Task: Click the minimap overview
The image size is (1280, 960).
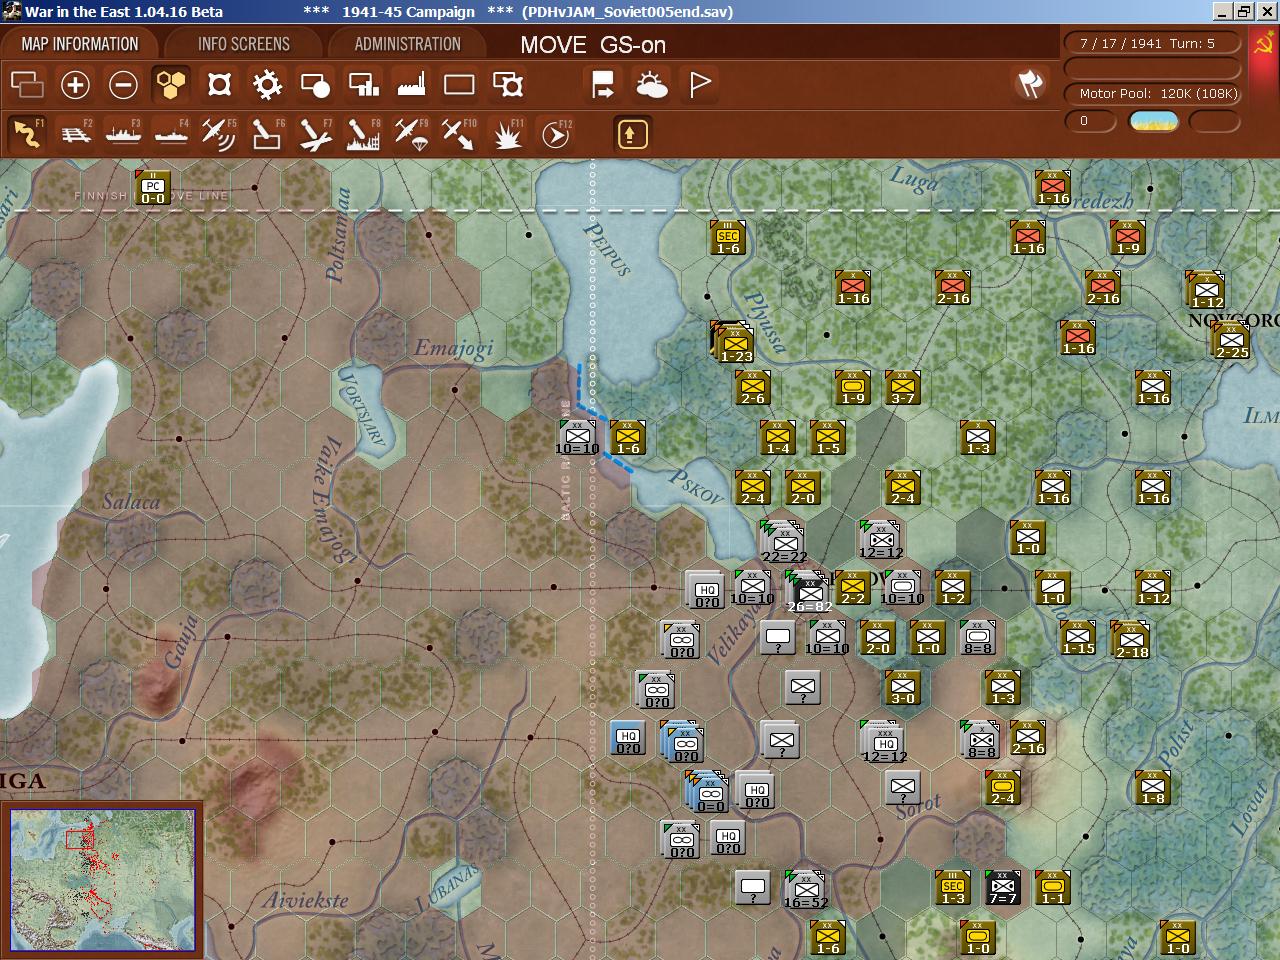Action: [x=102, y=879]
